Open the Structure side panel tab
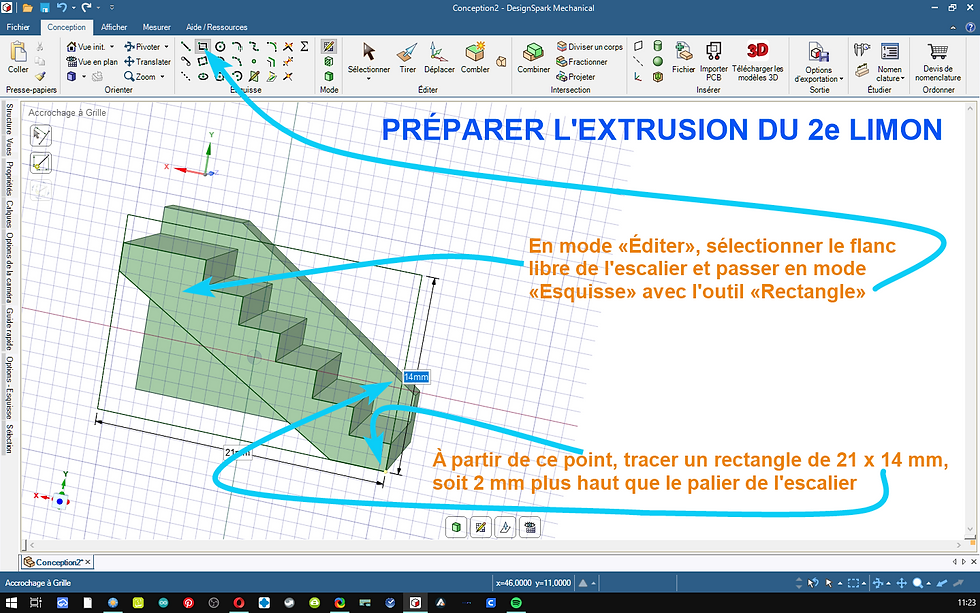Screen dimensions: 980x613 pos(9,120)
